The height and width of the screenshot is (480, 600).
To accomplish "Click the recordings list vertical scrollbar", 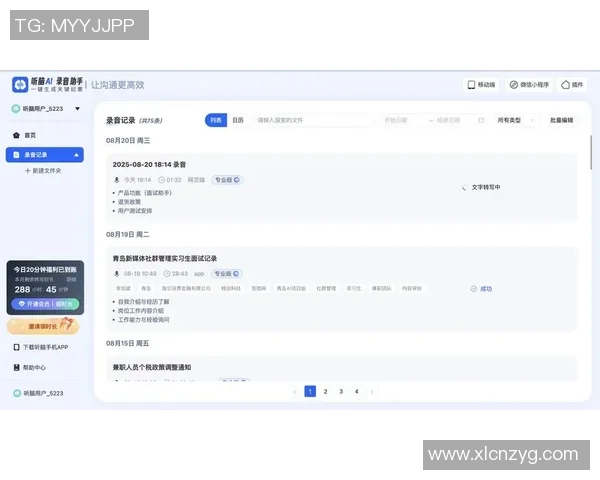I will click(x=591, y=152).
